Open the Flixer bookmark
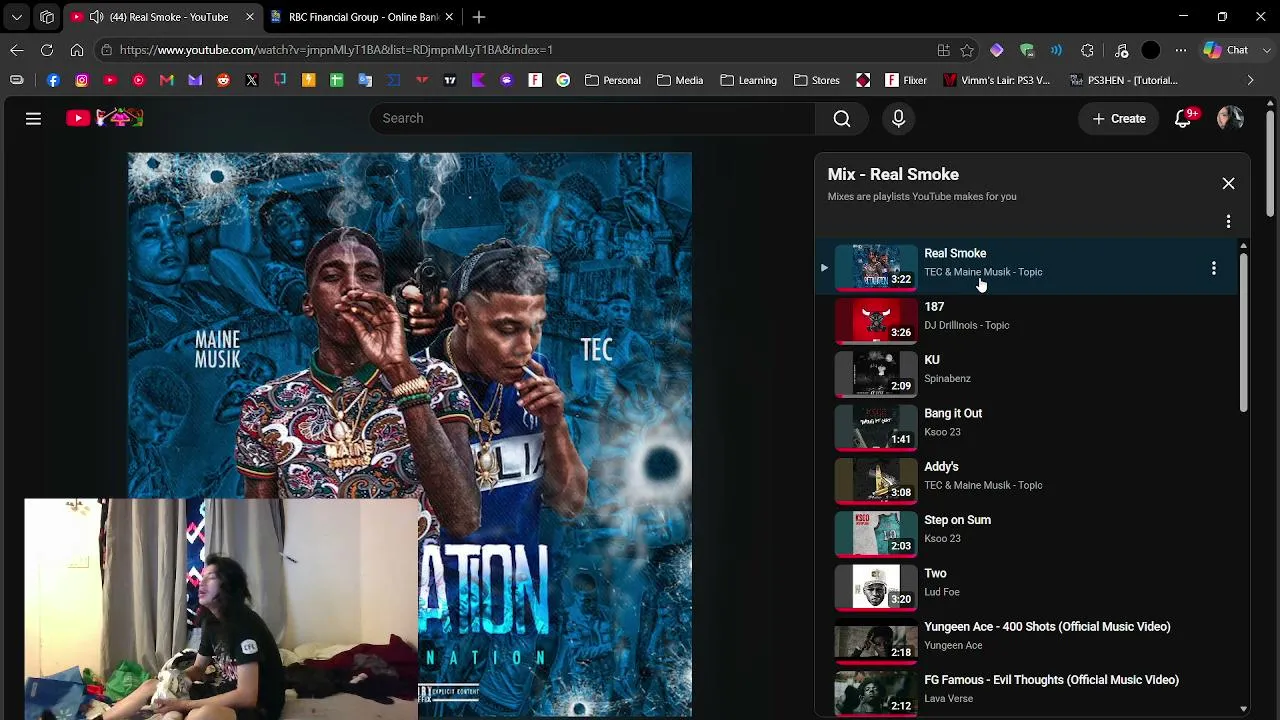Viewport: 1280px width, 720px height. (x=905, y=80)
